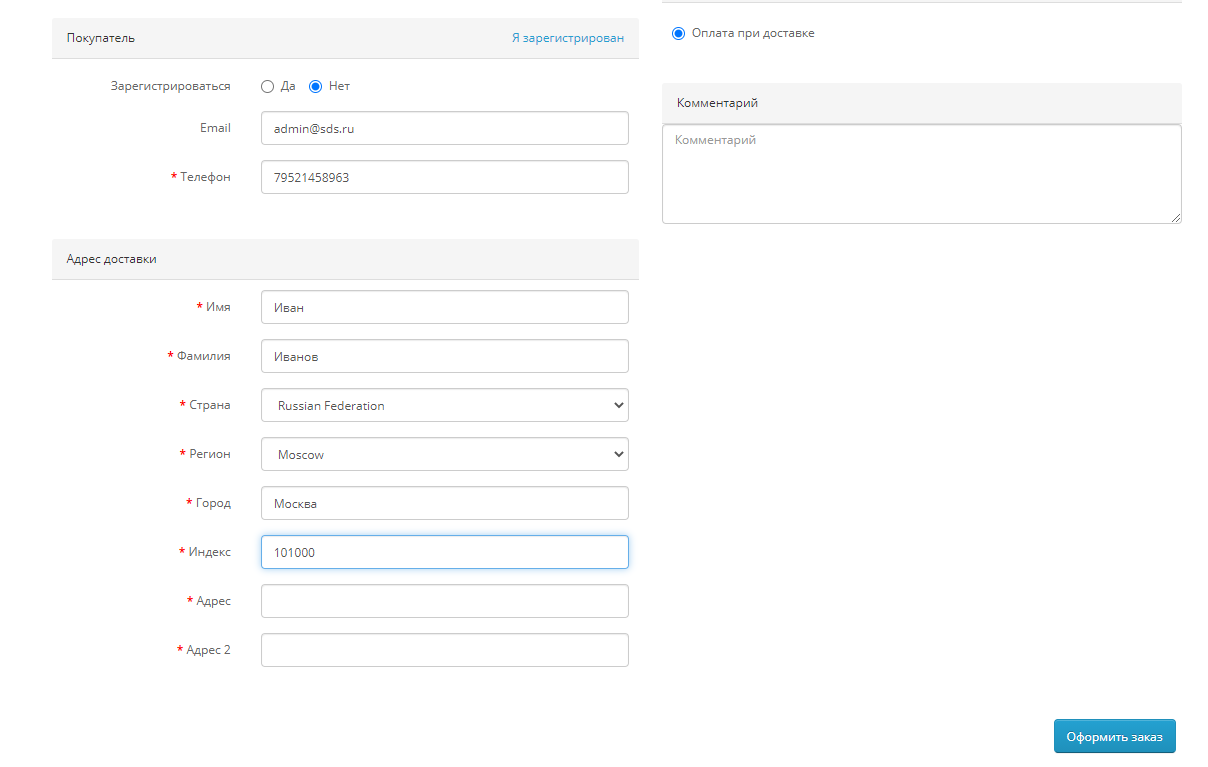Open the Страна country dropdown

point(445,405)
